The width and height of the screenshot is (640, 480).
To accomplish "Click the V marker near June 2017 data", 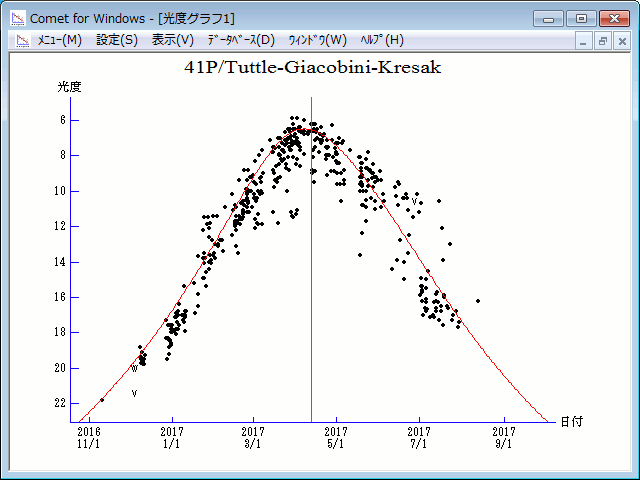I will click(x=414, y=201).
